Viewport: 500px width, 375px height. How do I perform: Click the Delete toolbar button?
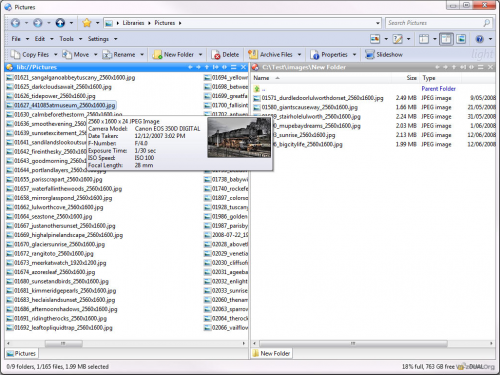(225, 55)
